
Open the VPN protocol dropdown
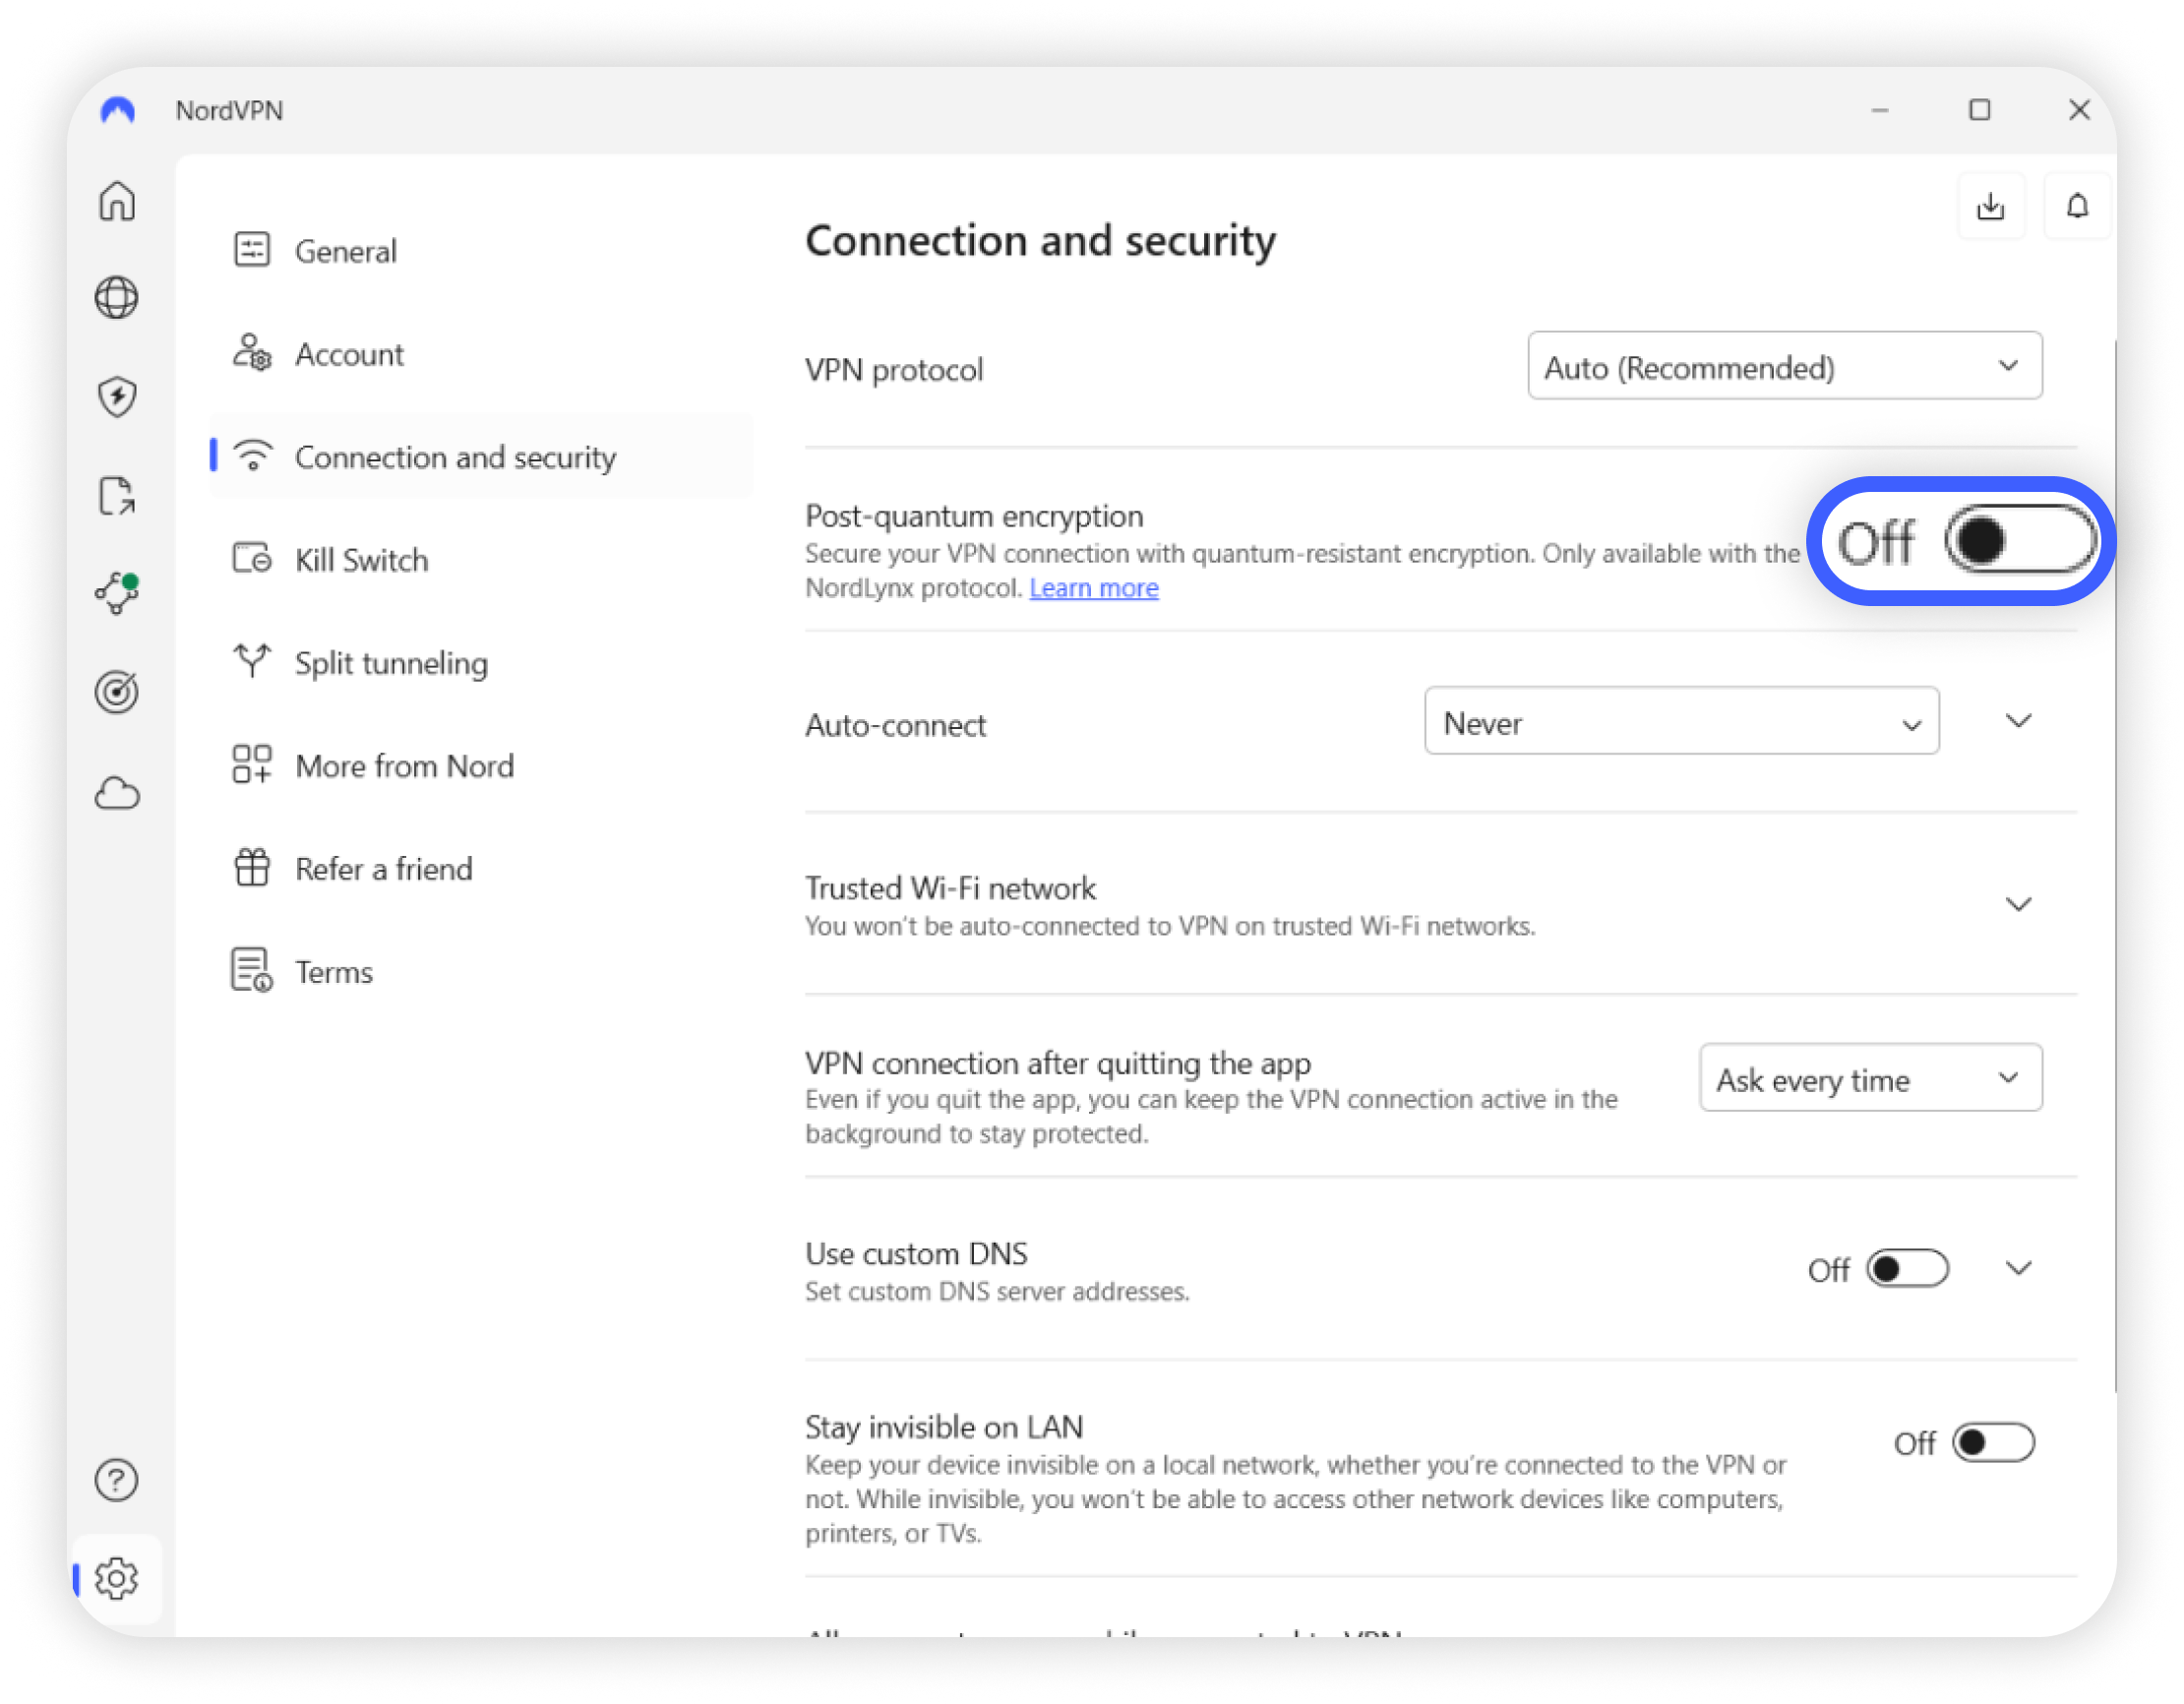point(1784,366)
